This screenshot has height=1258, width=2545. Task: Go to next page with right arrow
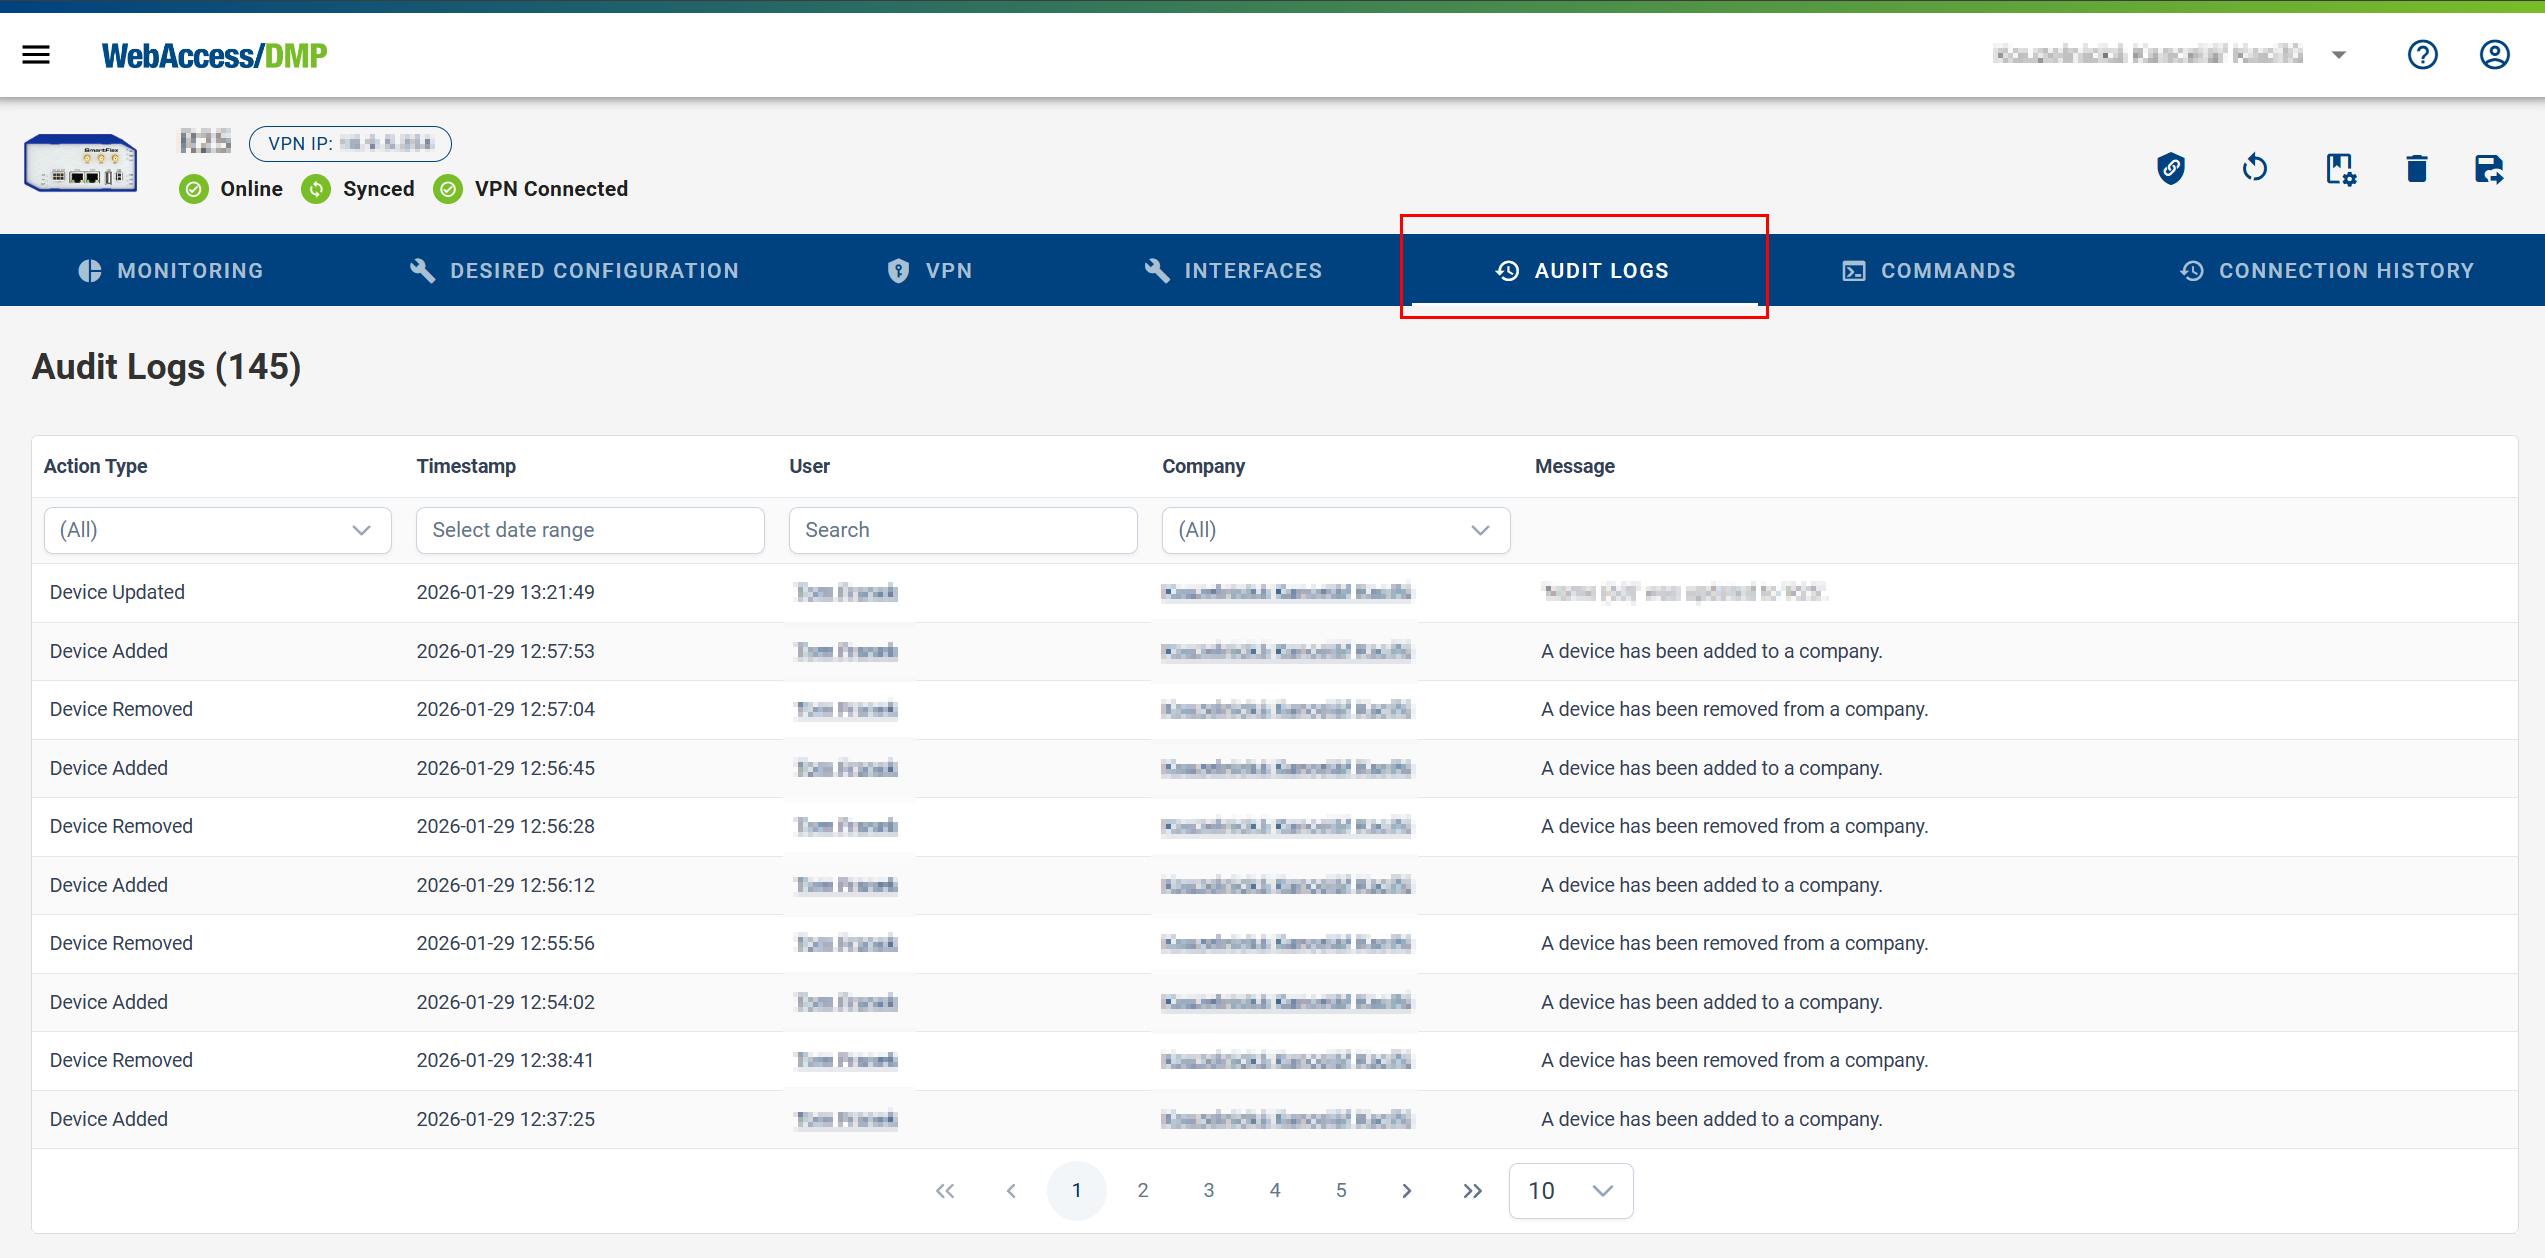click(x=1407, y=1190)
